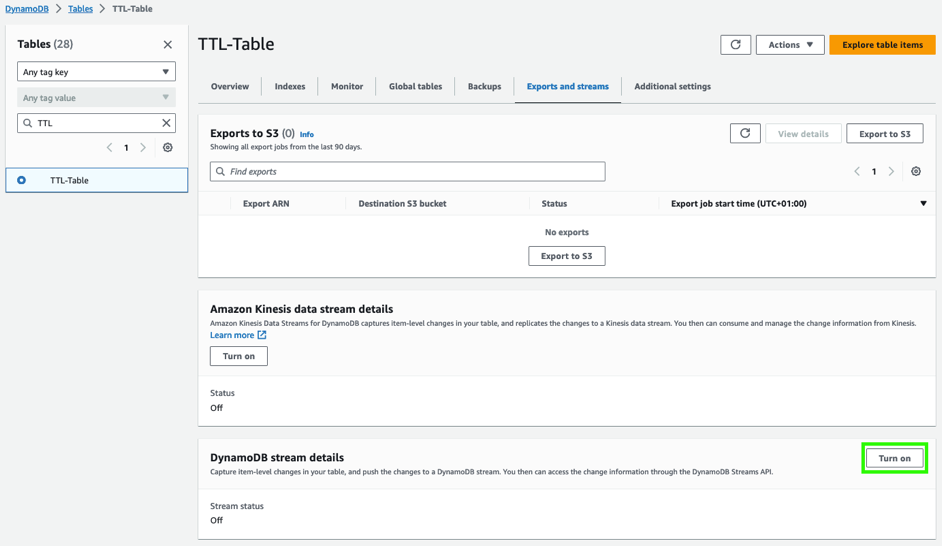Sort by export job start time arrow
Image resolution: width=942 pixels, height=546 pixels.
coord(923,204)
